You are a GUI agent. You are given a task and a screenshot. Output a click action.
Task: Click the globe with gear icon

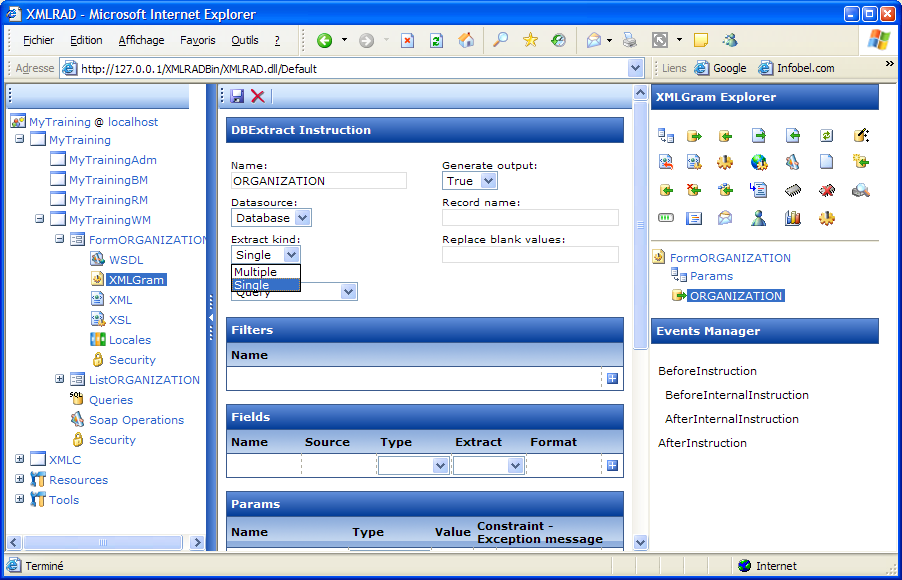(759, 162)
